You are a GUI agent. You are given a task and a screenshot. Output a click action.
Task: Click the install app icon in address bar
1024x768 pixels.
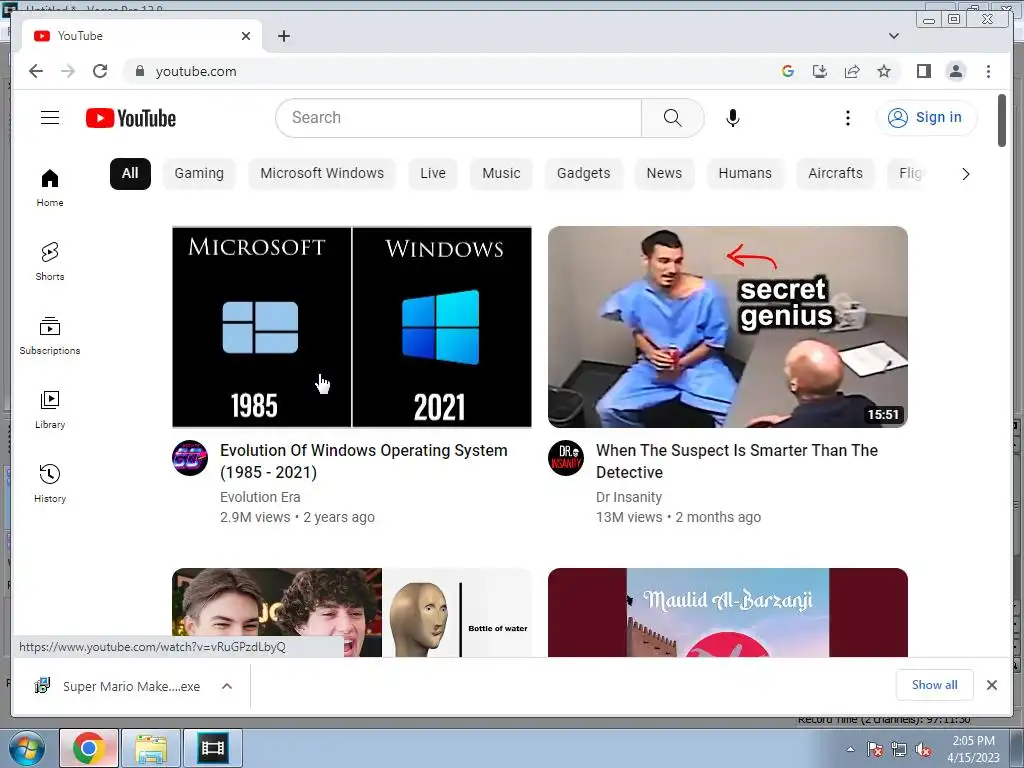coord(820,71)
